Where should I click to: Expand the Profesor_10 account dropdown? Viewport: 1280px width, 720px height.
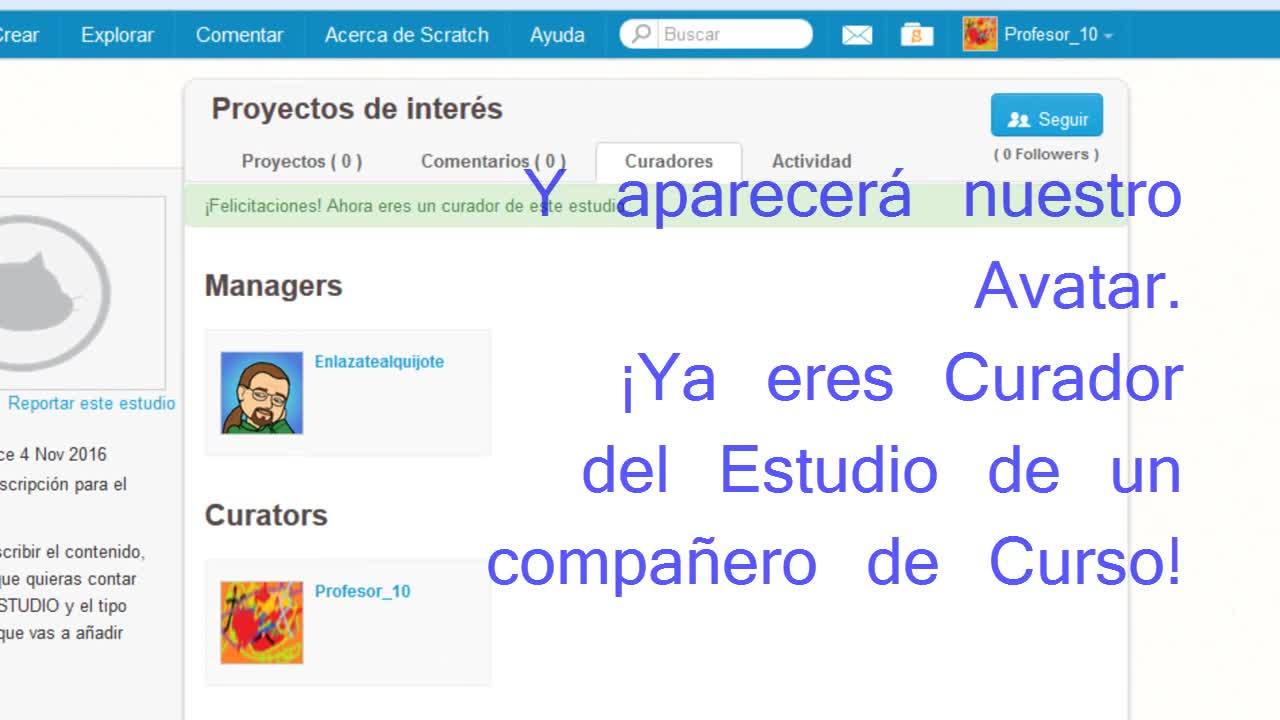click(1059, 35)
